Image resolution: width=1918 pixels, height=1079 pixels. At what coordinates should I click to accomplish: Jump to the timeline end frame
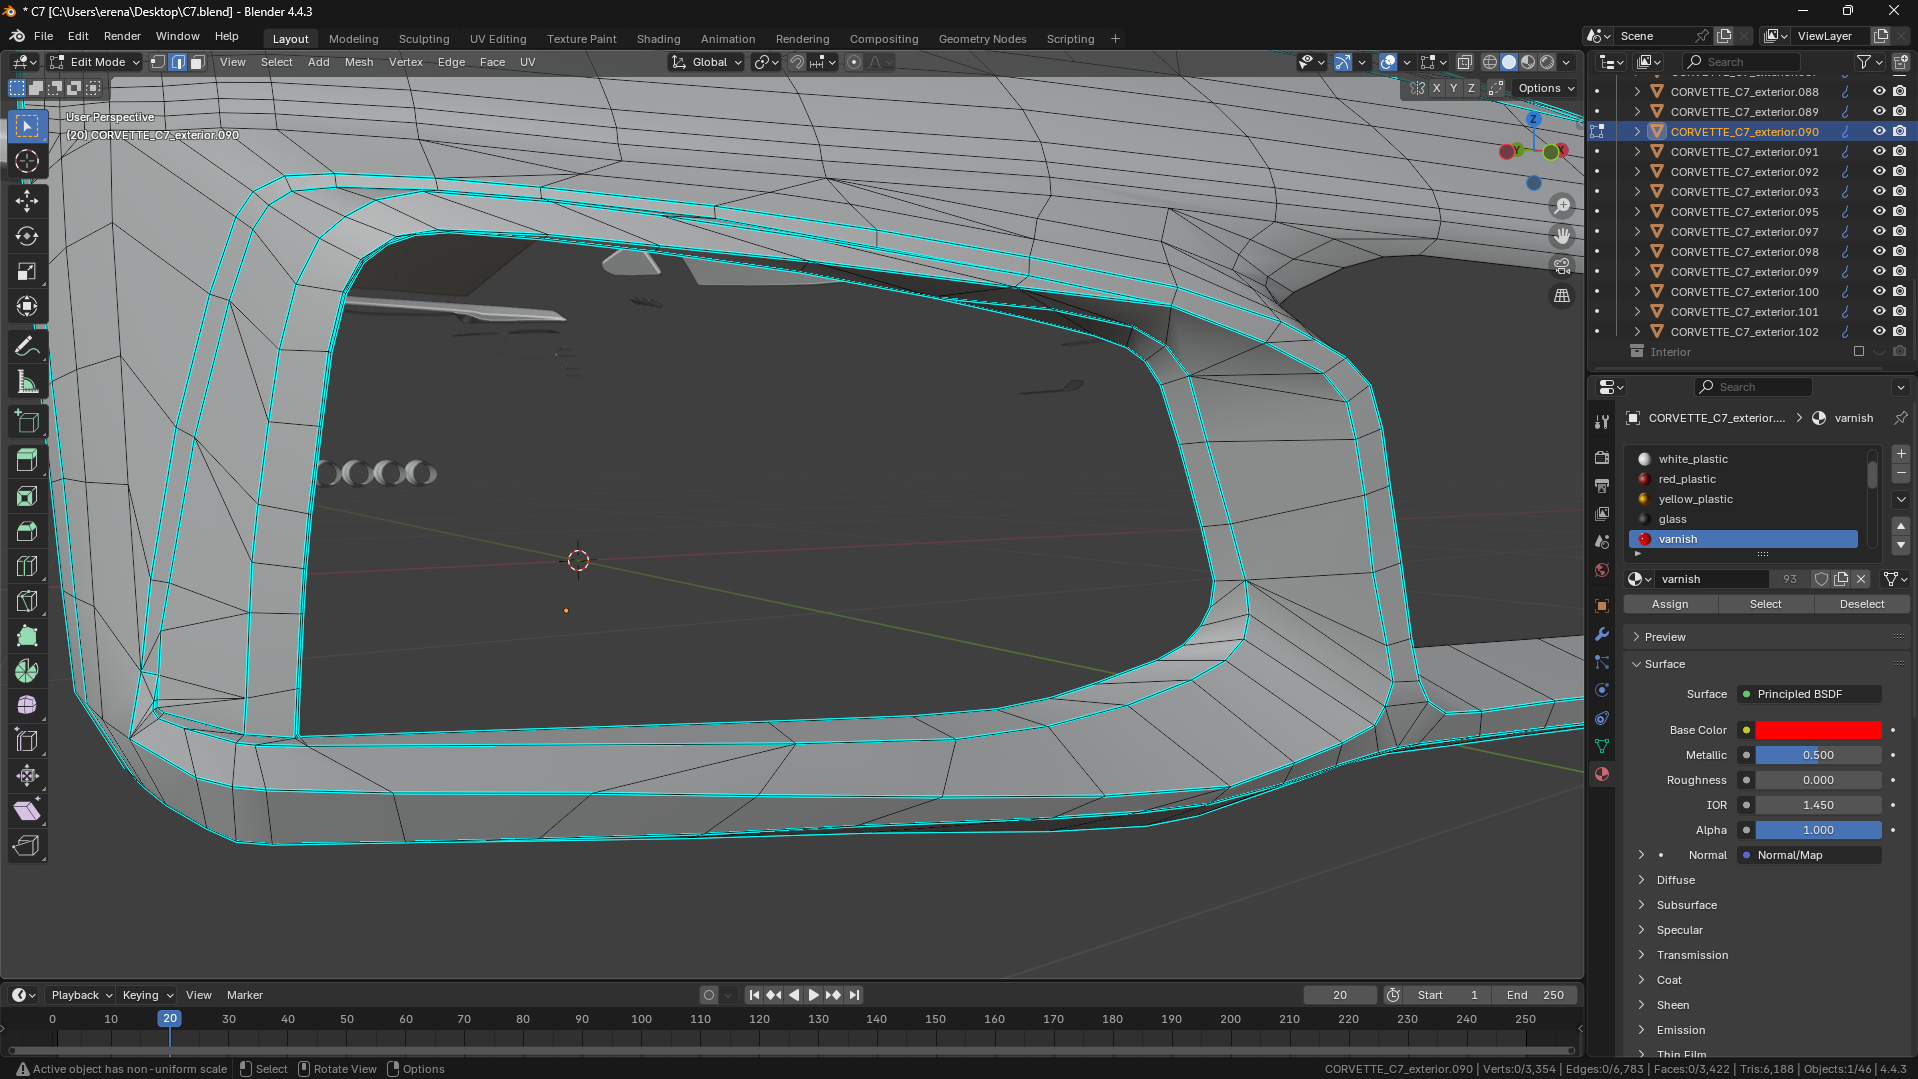pos(854,995)
